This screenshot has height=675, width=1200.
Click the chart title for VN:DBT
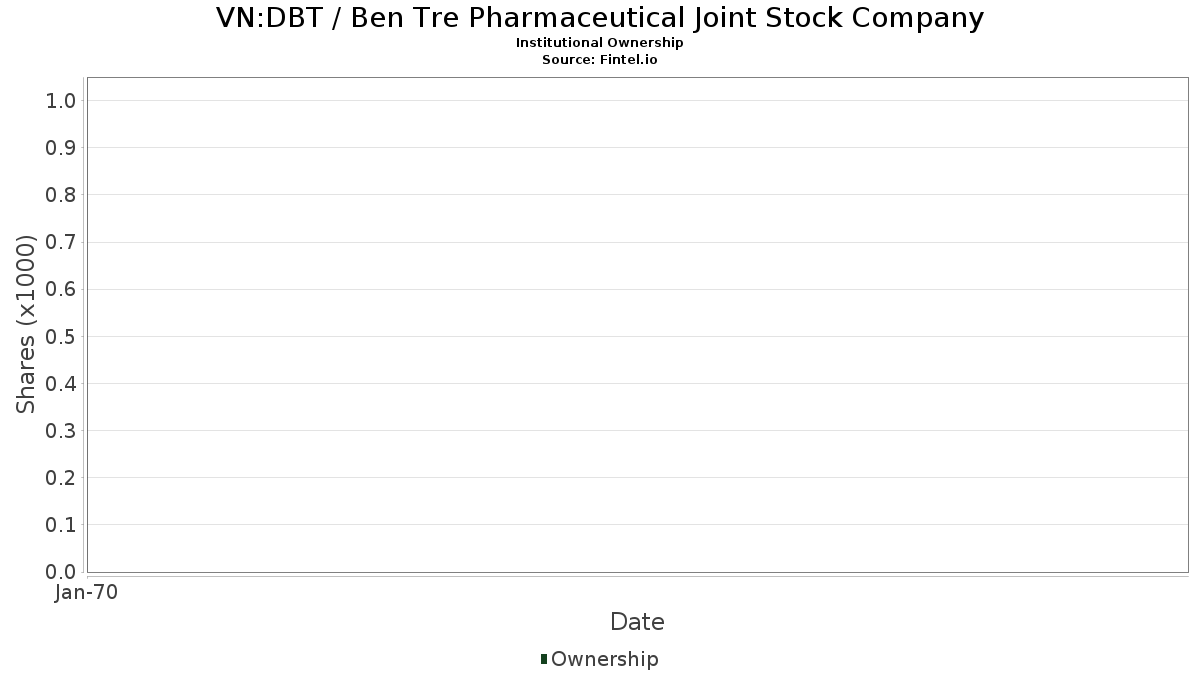600,18
